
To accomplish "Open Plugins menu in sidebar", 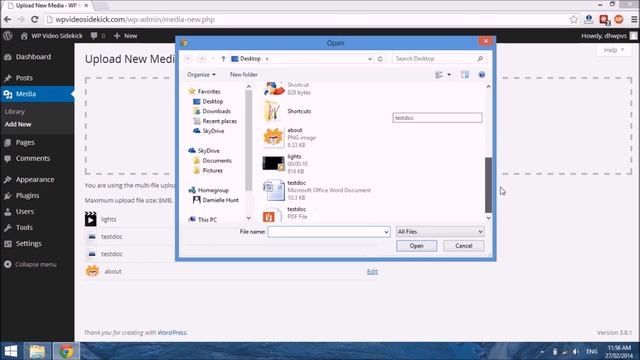I will click(27, 196).
